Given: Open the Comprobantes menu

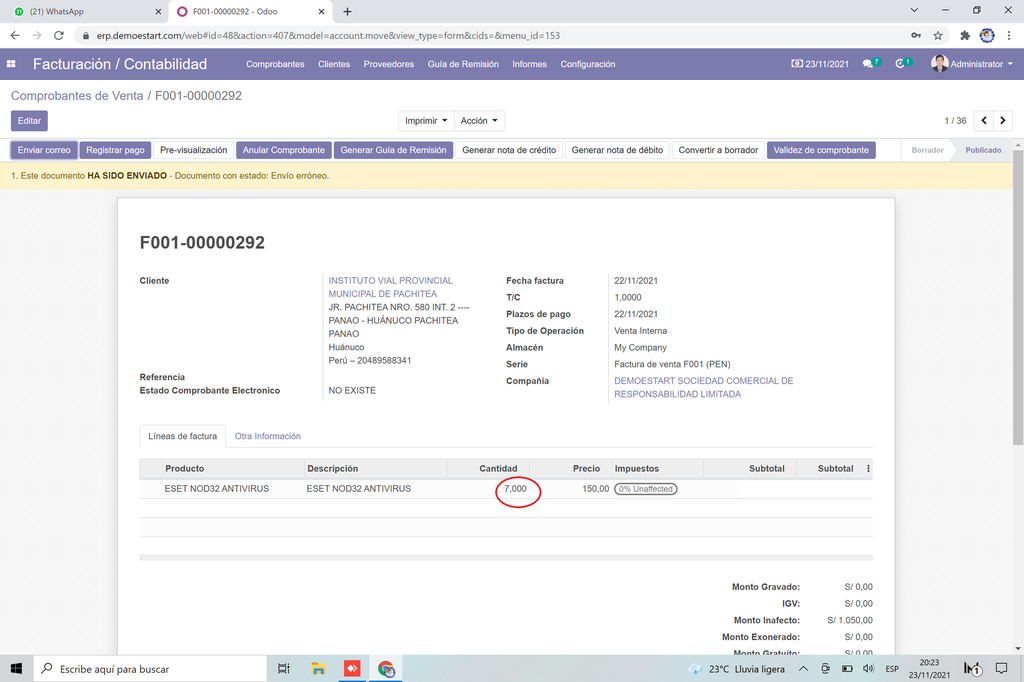Looking at the screenshot, I should (275, 64).
